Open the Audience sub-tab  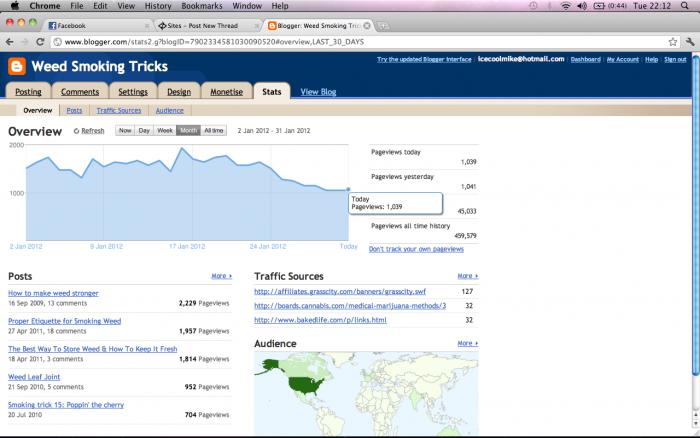(170, 110)
